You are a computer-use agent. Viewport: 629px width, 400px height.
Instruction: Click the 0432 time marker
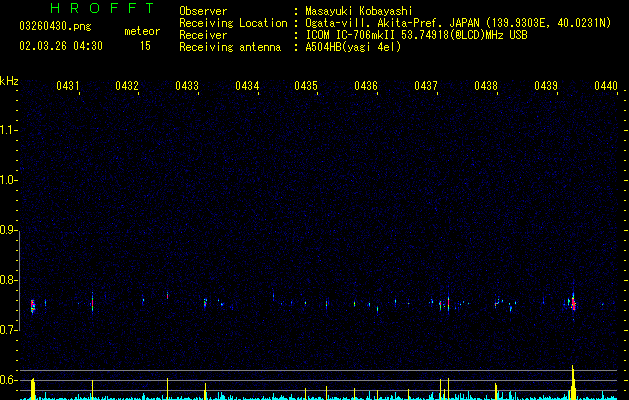(127, 86)
